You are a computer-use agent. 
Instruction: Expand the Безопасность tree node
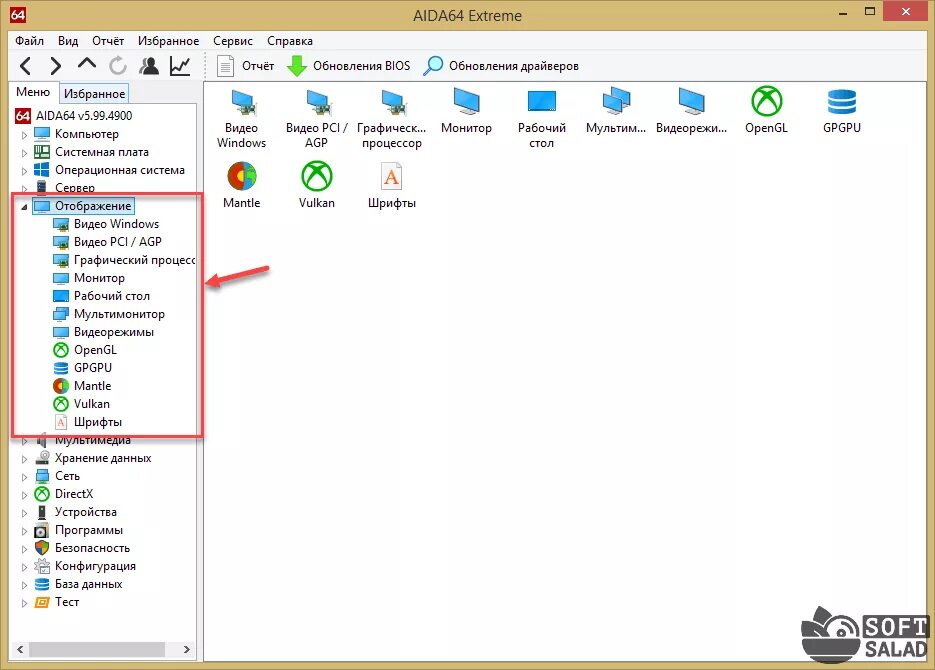point(24,549)
